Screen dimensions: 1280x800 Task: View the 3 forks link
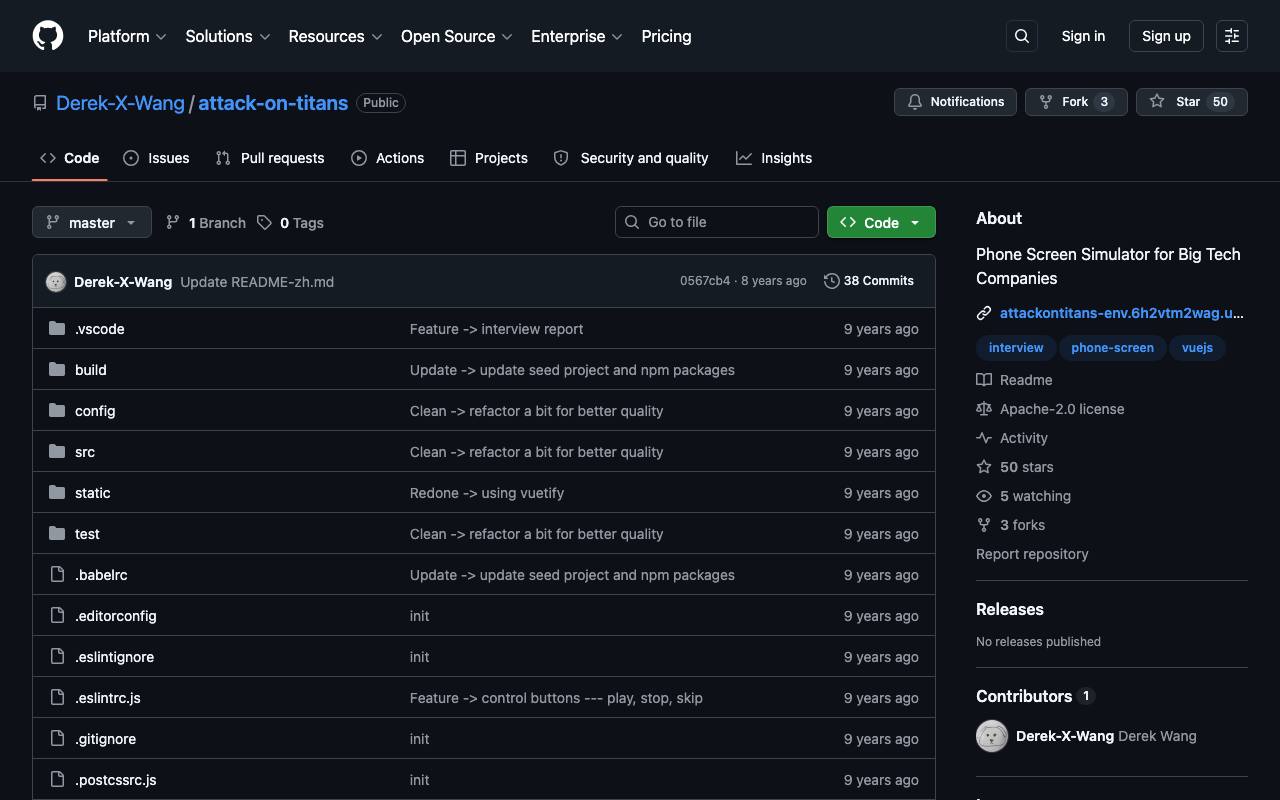(1010, 525)
